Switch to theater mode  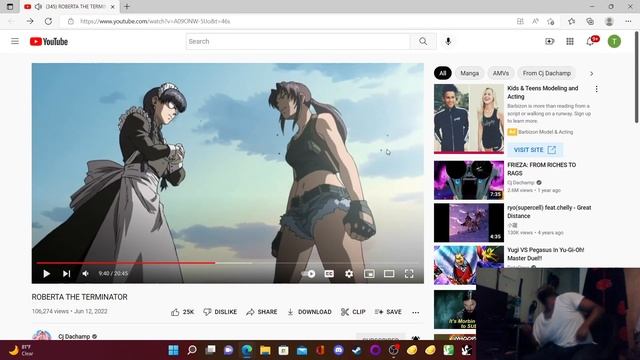389,273
